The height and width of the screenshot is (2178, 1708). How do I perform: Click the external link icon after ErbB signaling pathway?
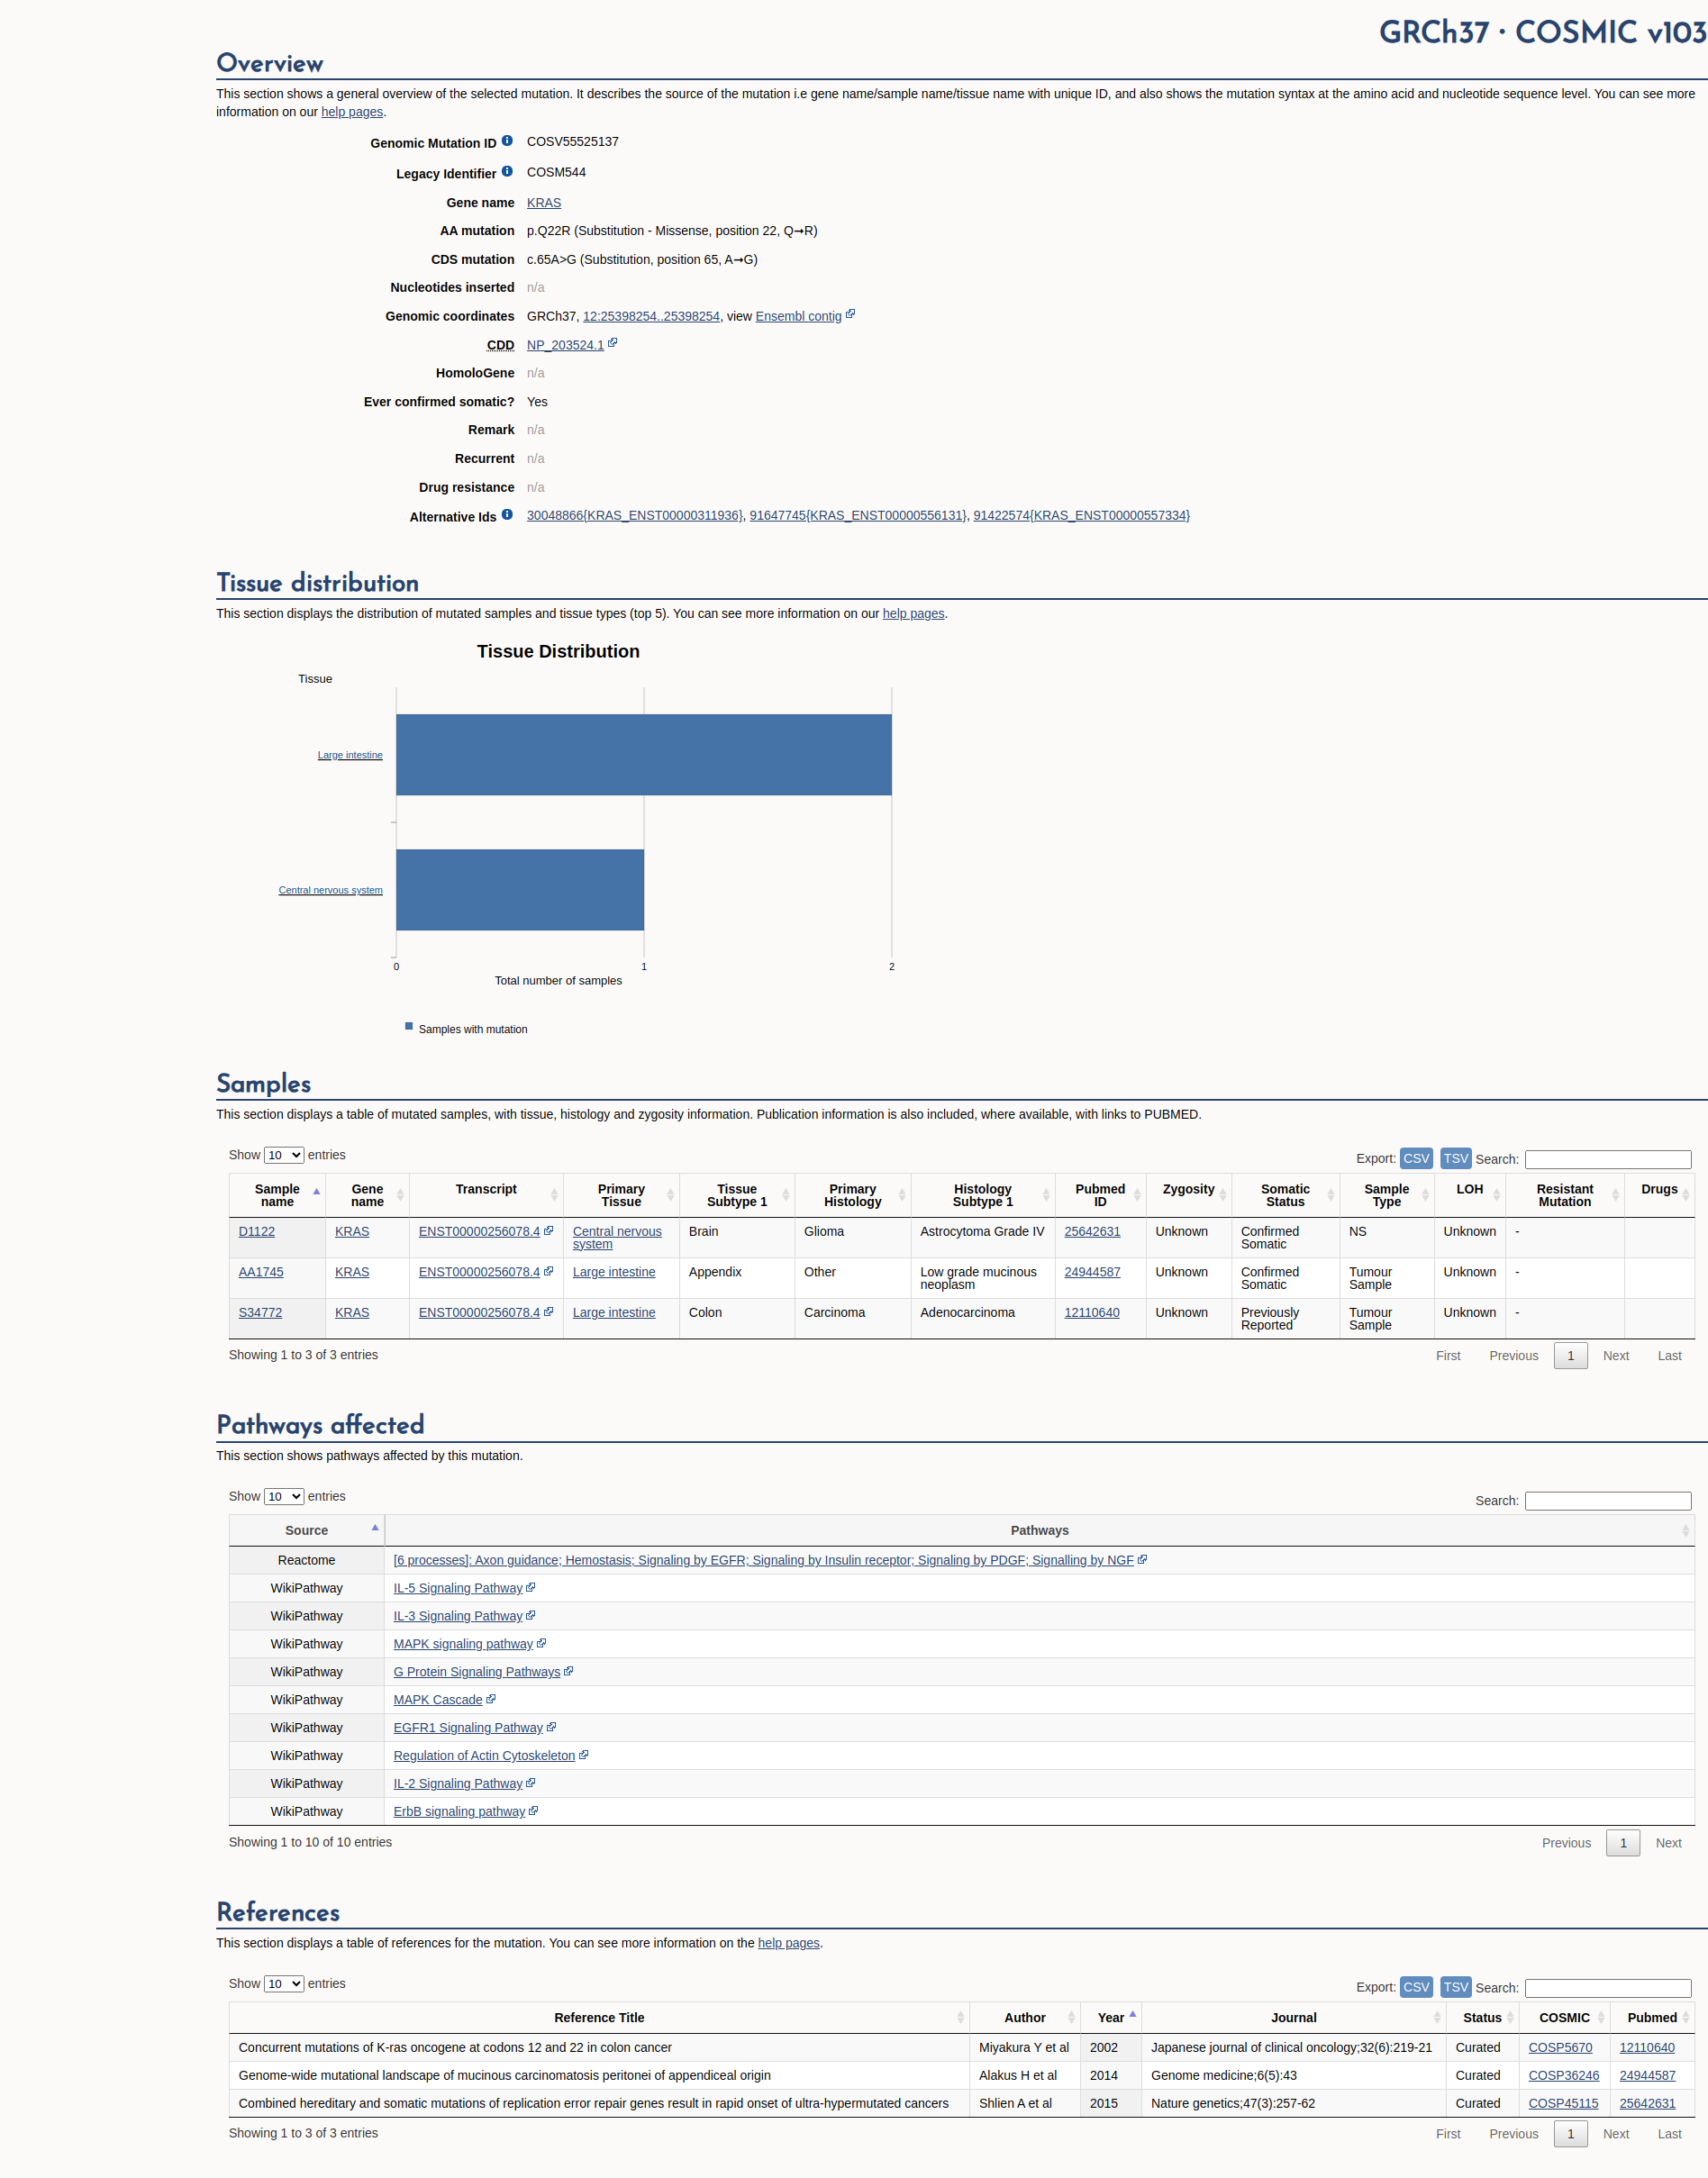pos(534,1811)
